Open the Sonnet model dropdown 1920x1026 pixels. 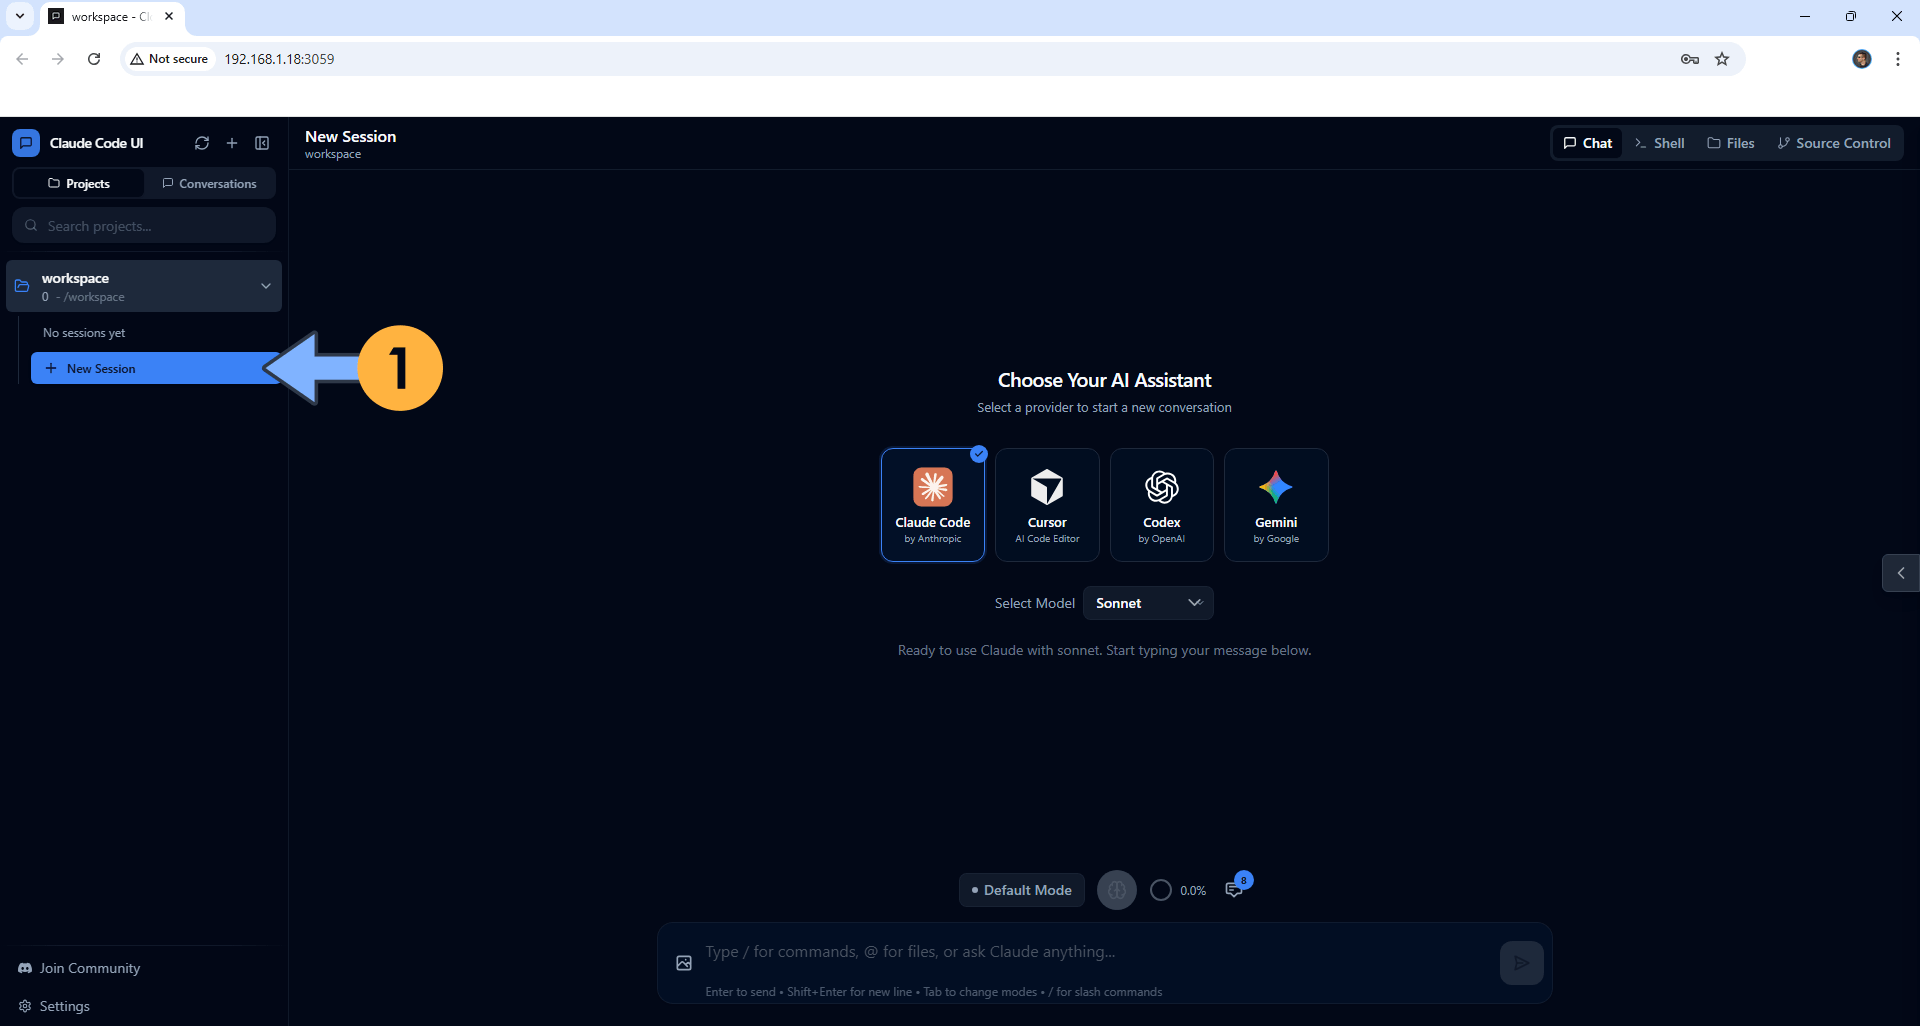[x=1148, y=602]
